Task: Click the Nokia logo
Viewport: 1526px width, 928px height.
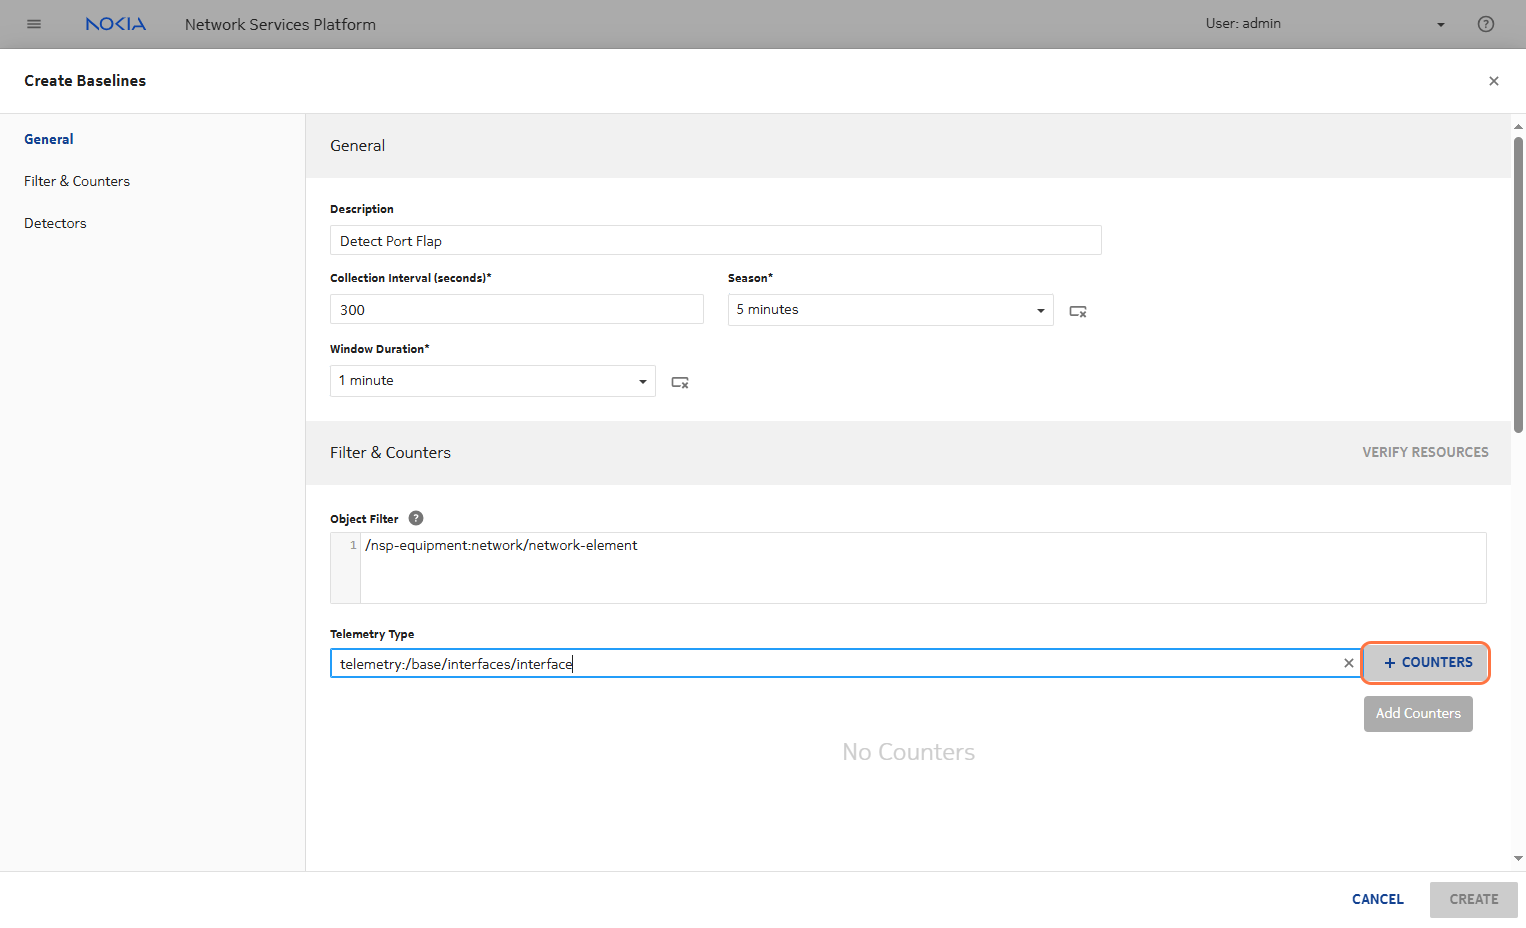Action: click(115, 24)
